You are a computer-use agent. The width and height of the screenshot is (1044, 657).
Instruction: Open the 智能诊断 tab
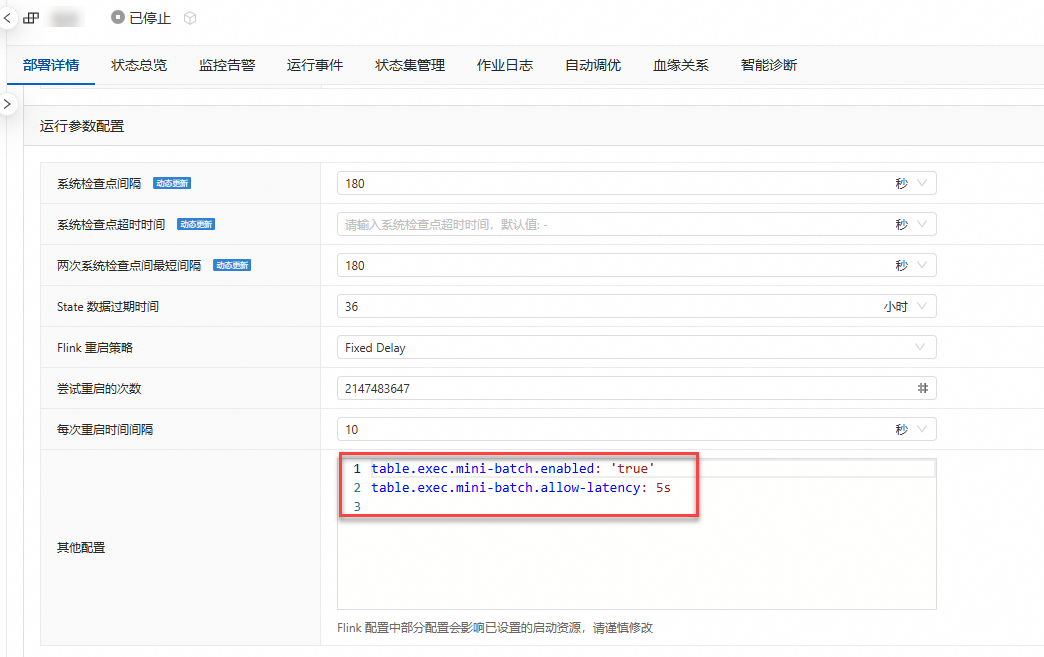(x=768, y=65)
